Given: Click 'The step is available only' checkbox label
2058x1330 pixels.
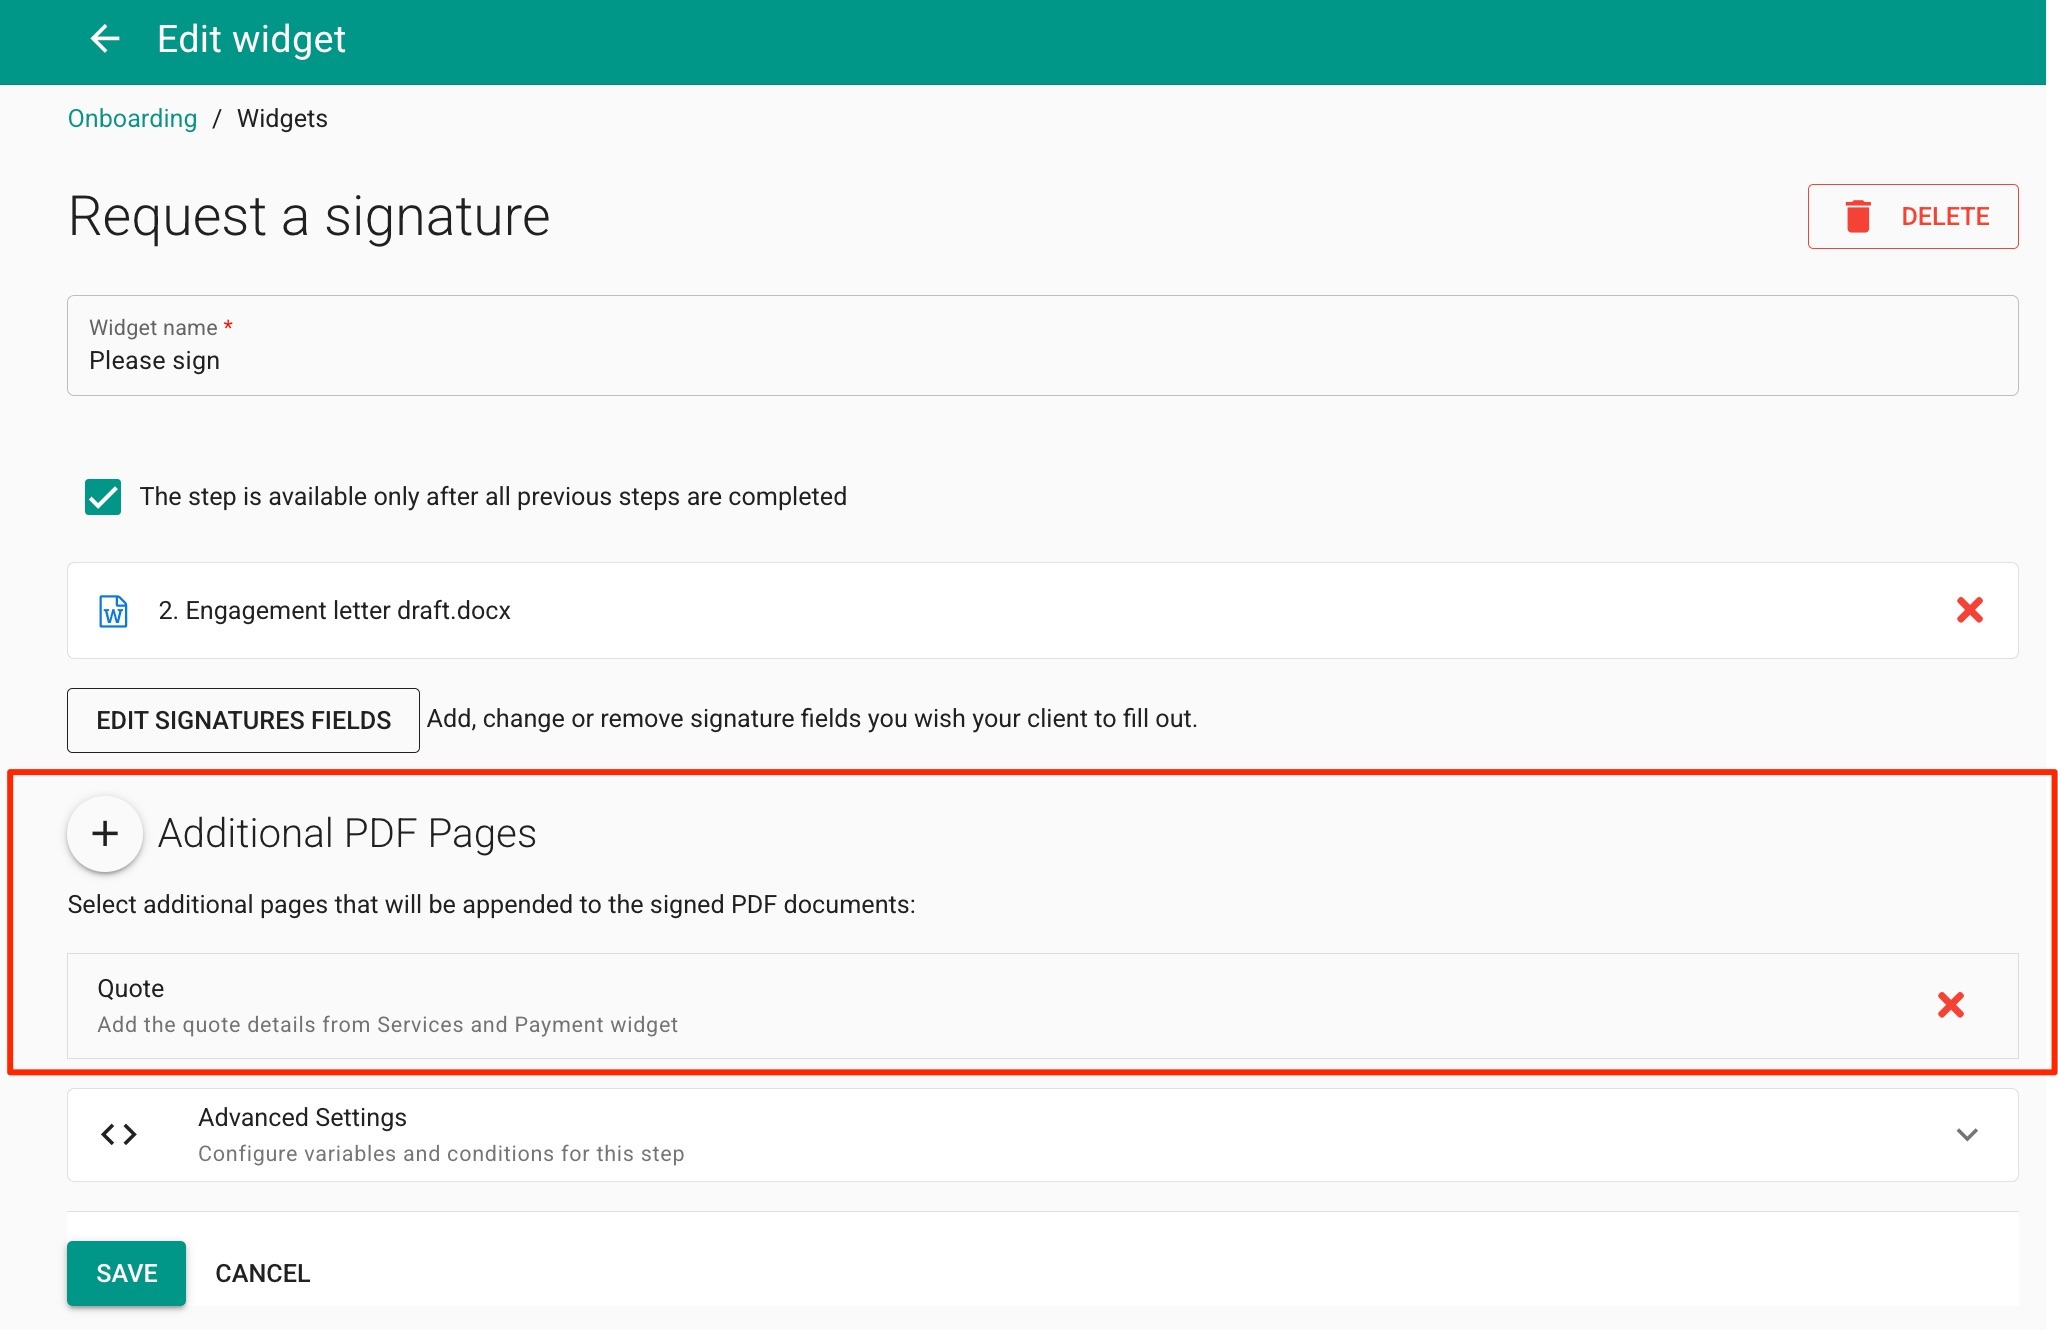Looking at the screenshot, I should click(493, 497).
